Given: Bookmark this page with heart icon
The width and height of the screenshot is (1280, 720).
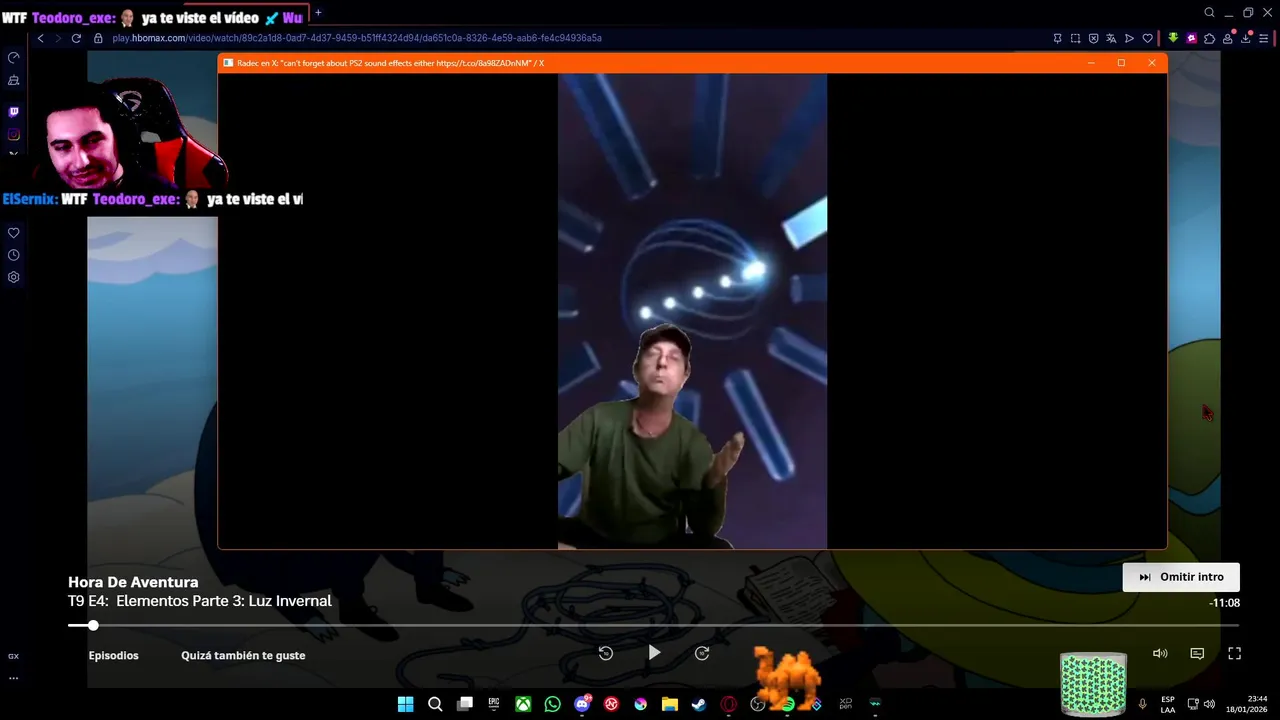Looking at the screenshot, I should pyautogui.click(x=1147, y=38).
